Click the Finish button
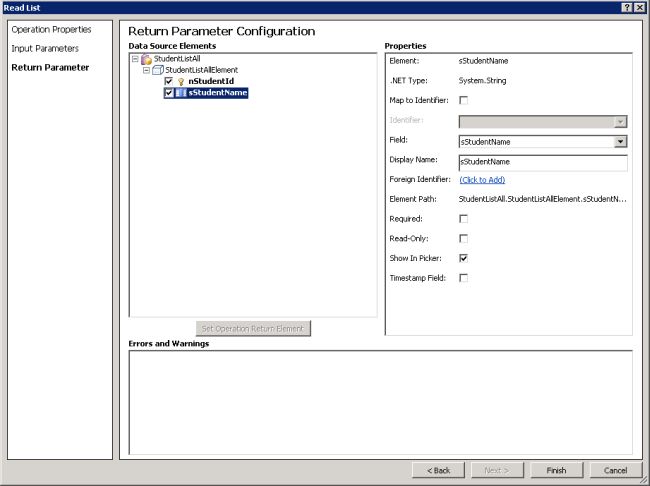The height and width of the screenshot is (486, 650). (x=556, y=470)
